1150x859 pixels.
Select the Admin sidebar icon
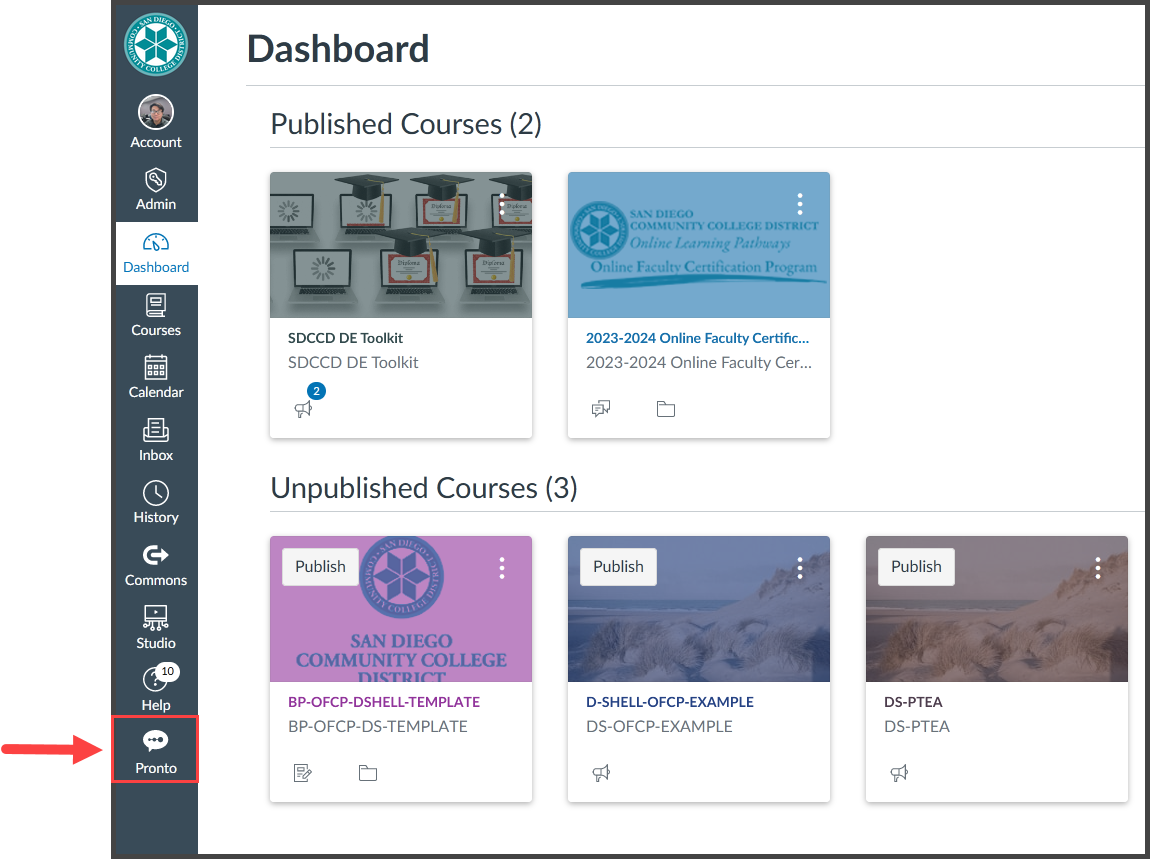click(x=155, y=189)
